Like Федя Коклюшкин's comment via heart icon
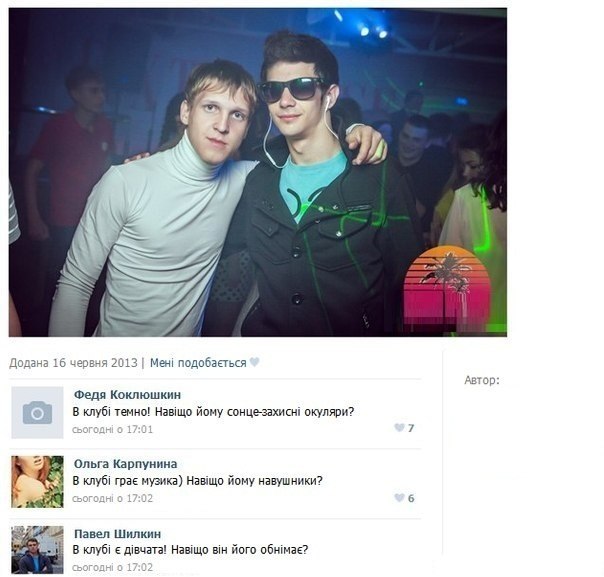Viewport: 604px width, 577px height. pyautogui.click(x=399, y=428)
